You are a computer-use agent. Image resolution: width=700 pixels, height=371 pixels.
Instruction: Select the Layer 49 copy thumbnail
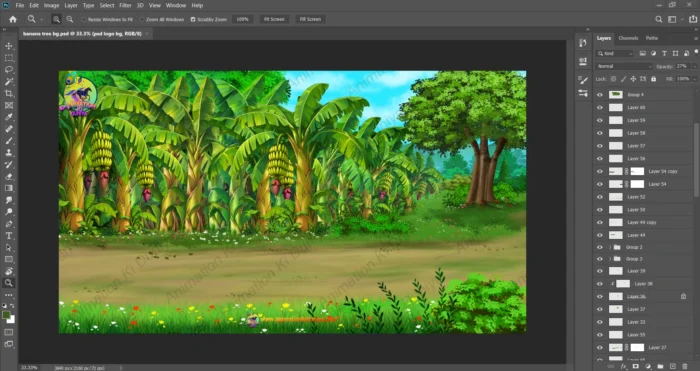pyautogui.click(x=616, y=222)
